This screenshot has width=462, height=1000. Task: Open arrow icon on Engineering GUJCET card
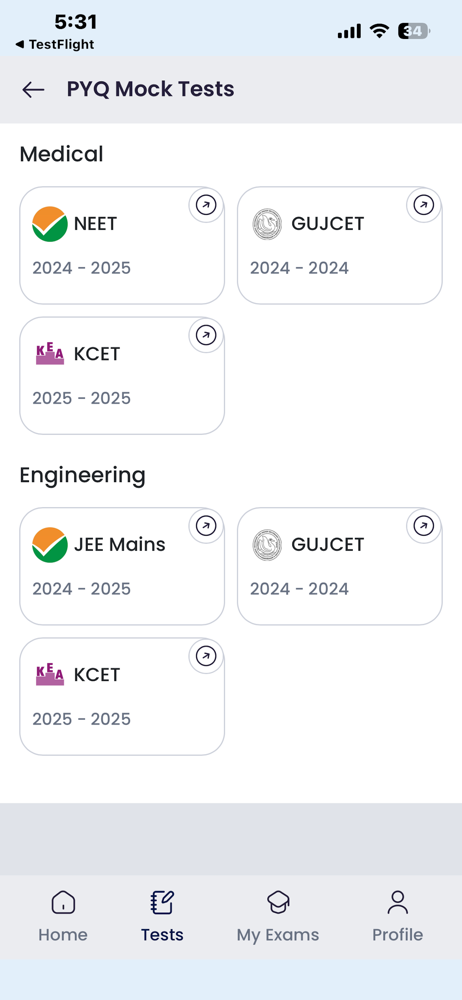pos(424,526)
